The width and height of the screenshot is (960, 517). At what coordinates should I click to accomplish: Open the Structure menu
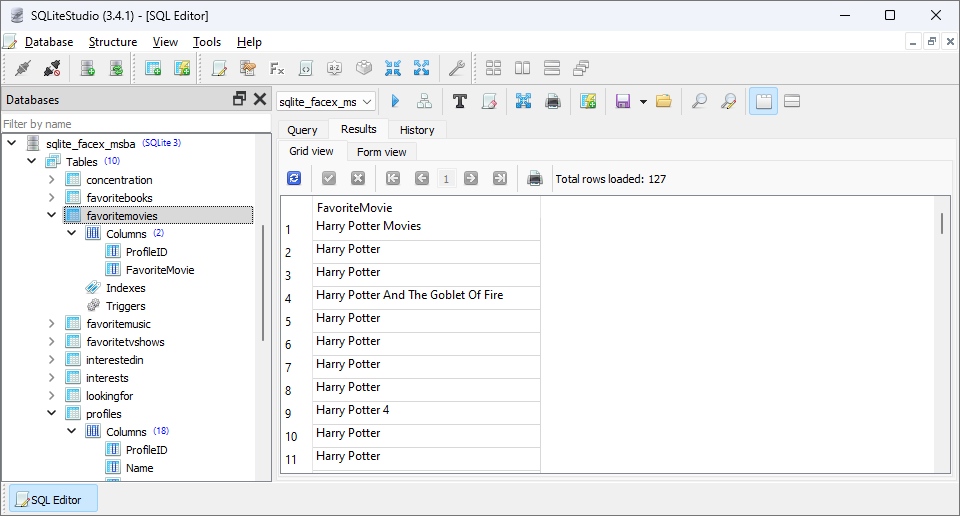113,42
